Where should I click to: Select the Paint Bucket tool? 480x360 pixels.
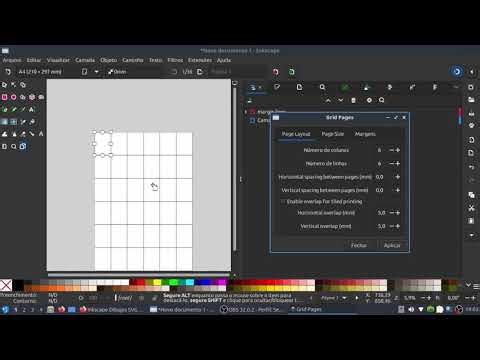(32, 122)
